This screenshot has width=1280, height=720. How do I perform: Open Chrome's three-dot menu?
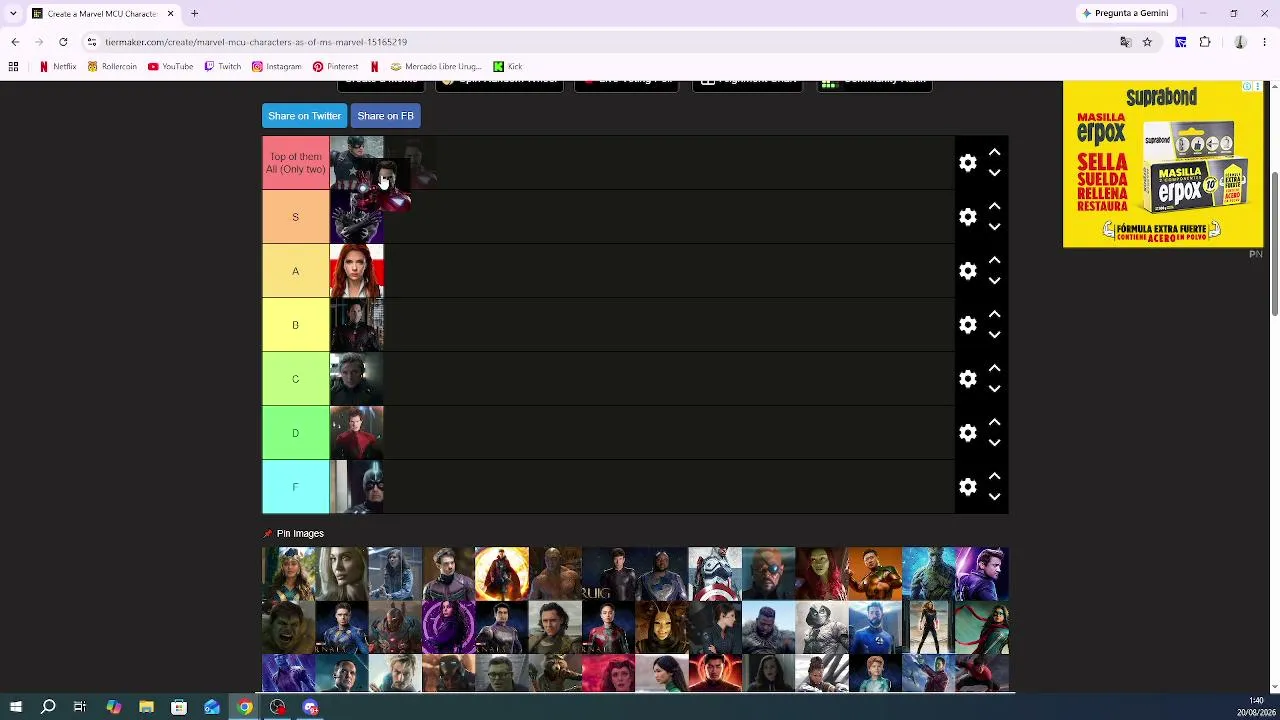point(1265,42)
